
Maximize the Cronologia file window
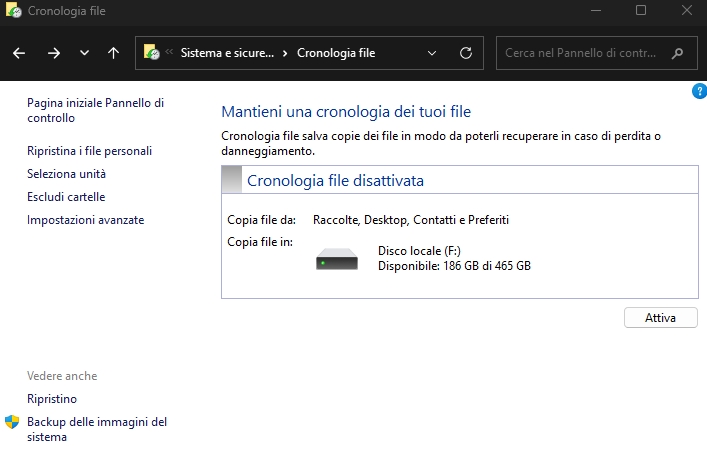(x=641, y=10)
